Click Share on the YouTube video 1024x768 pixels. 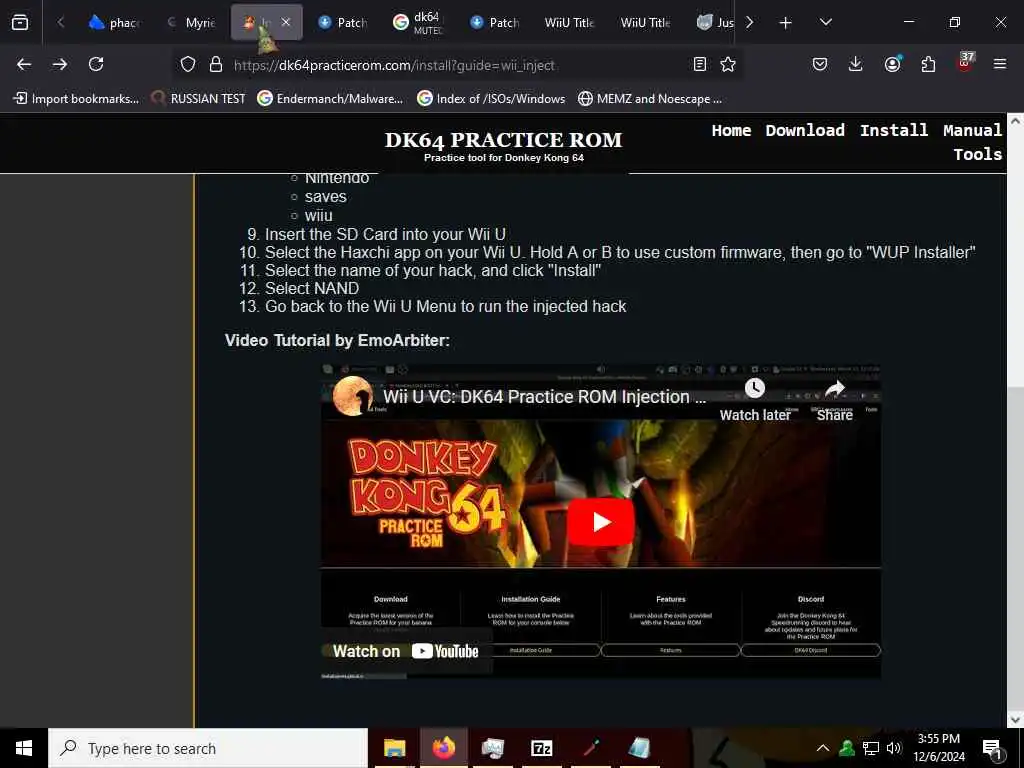coord(835,400)
